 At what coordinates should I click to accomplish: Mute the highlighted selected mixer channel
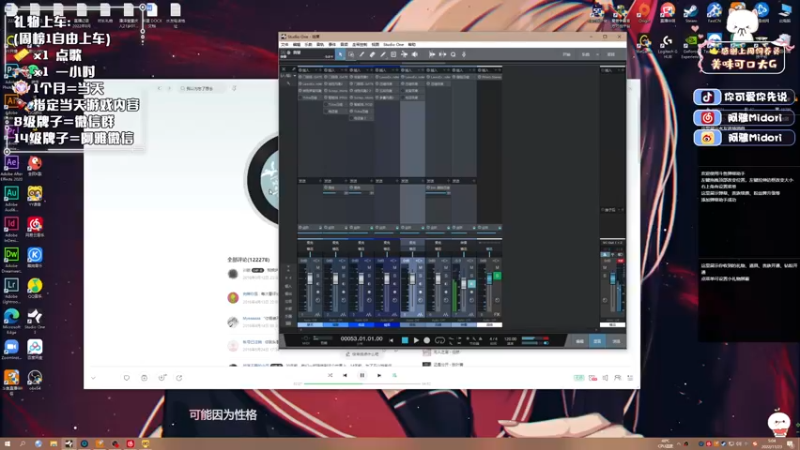(420, 267)
